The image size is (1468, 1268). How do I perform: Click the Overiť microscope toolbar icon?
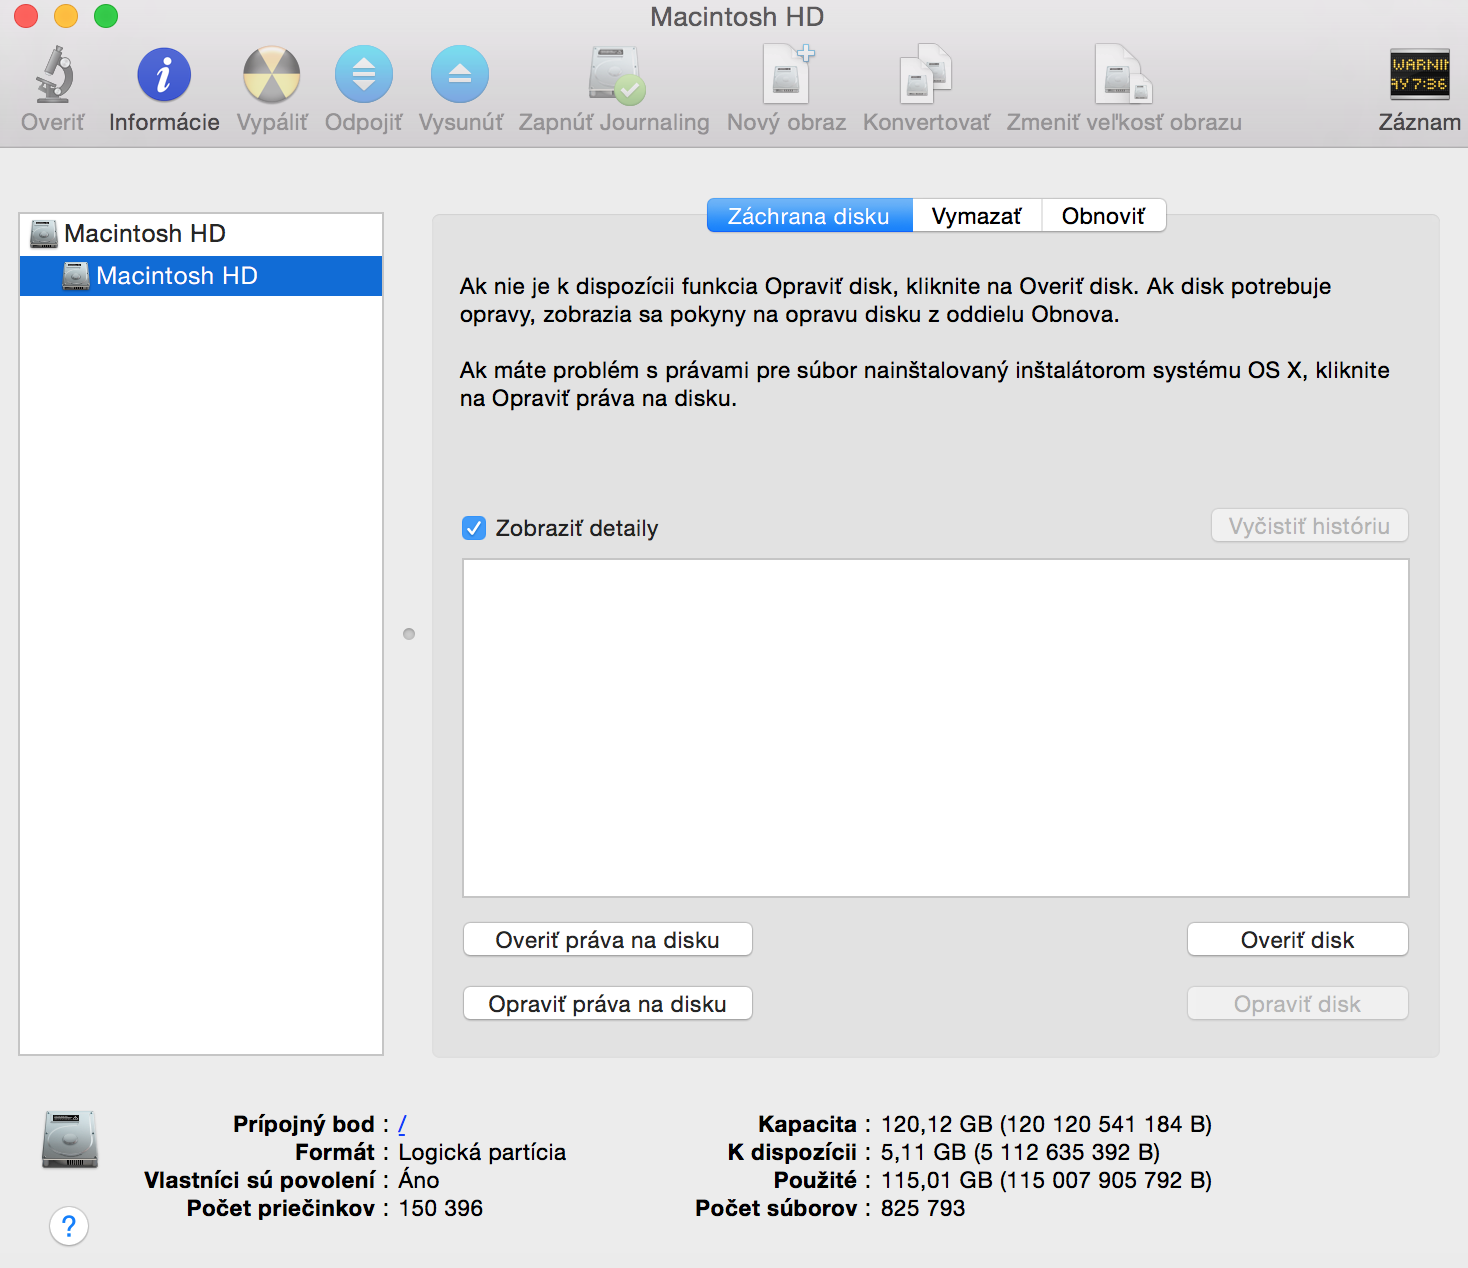point(53,76)
